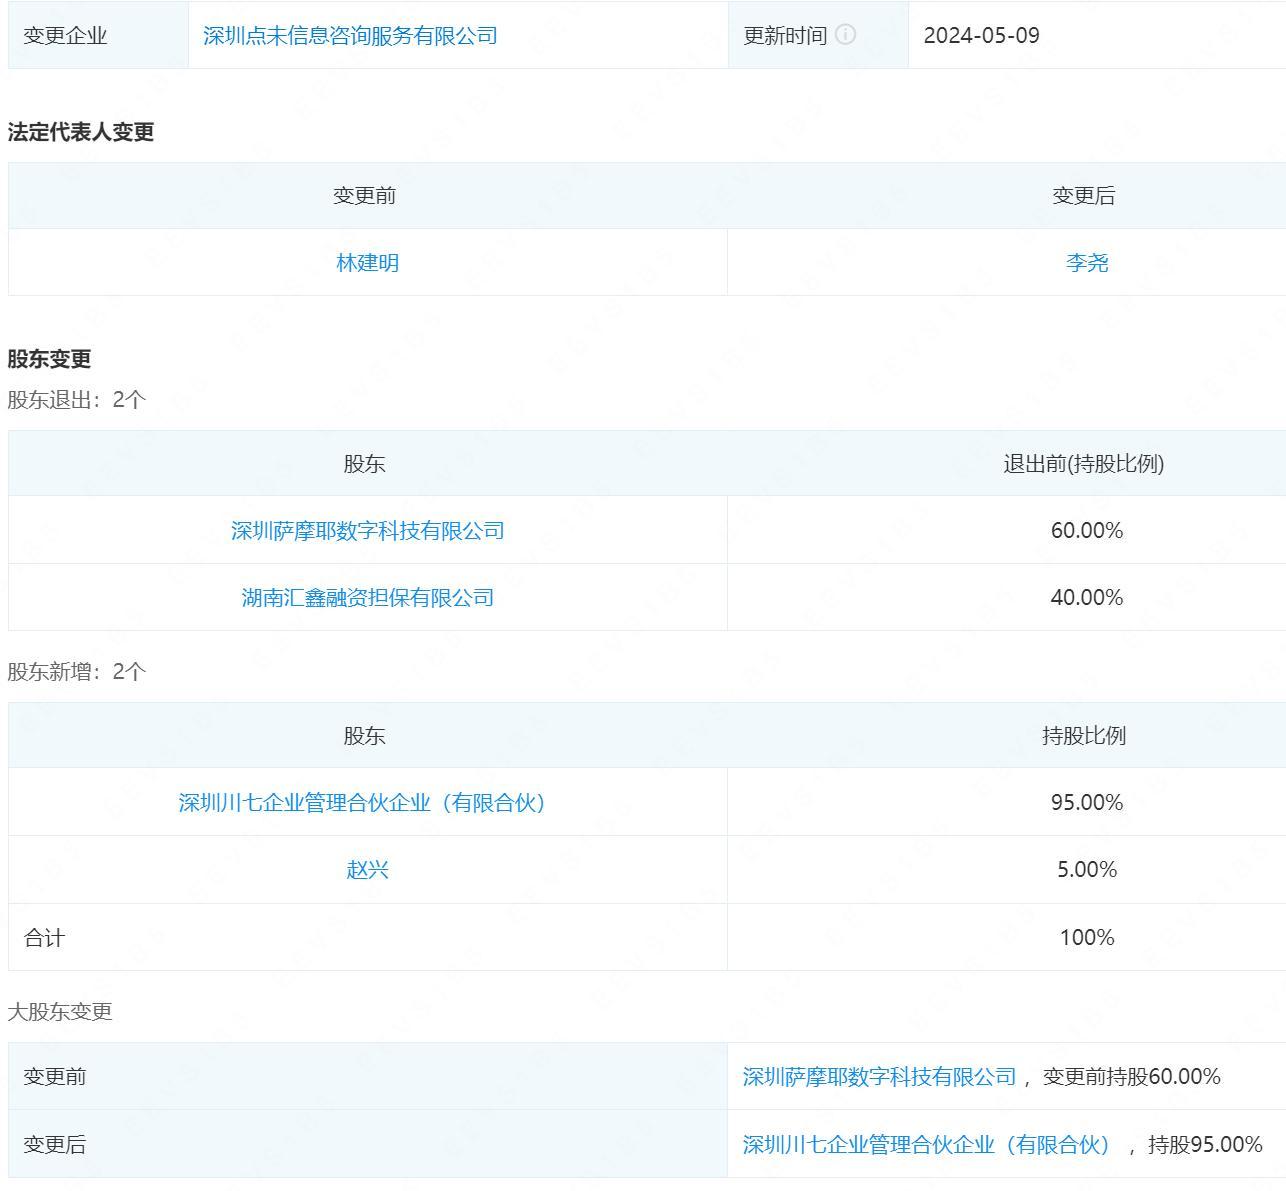The image size is (1286, 1191).
Task: Click the 股东退出：2个 label
Action: pos(77,400)
